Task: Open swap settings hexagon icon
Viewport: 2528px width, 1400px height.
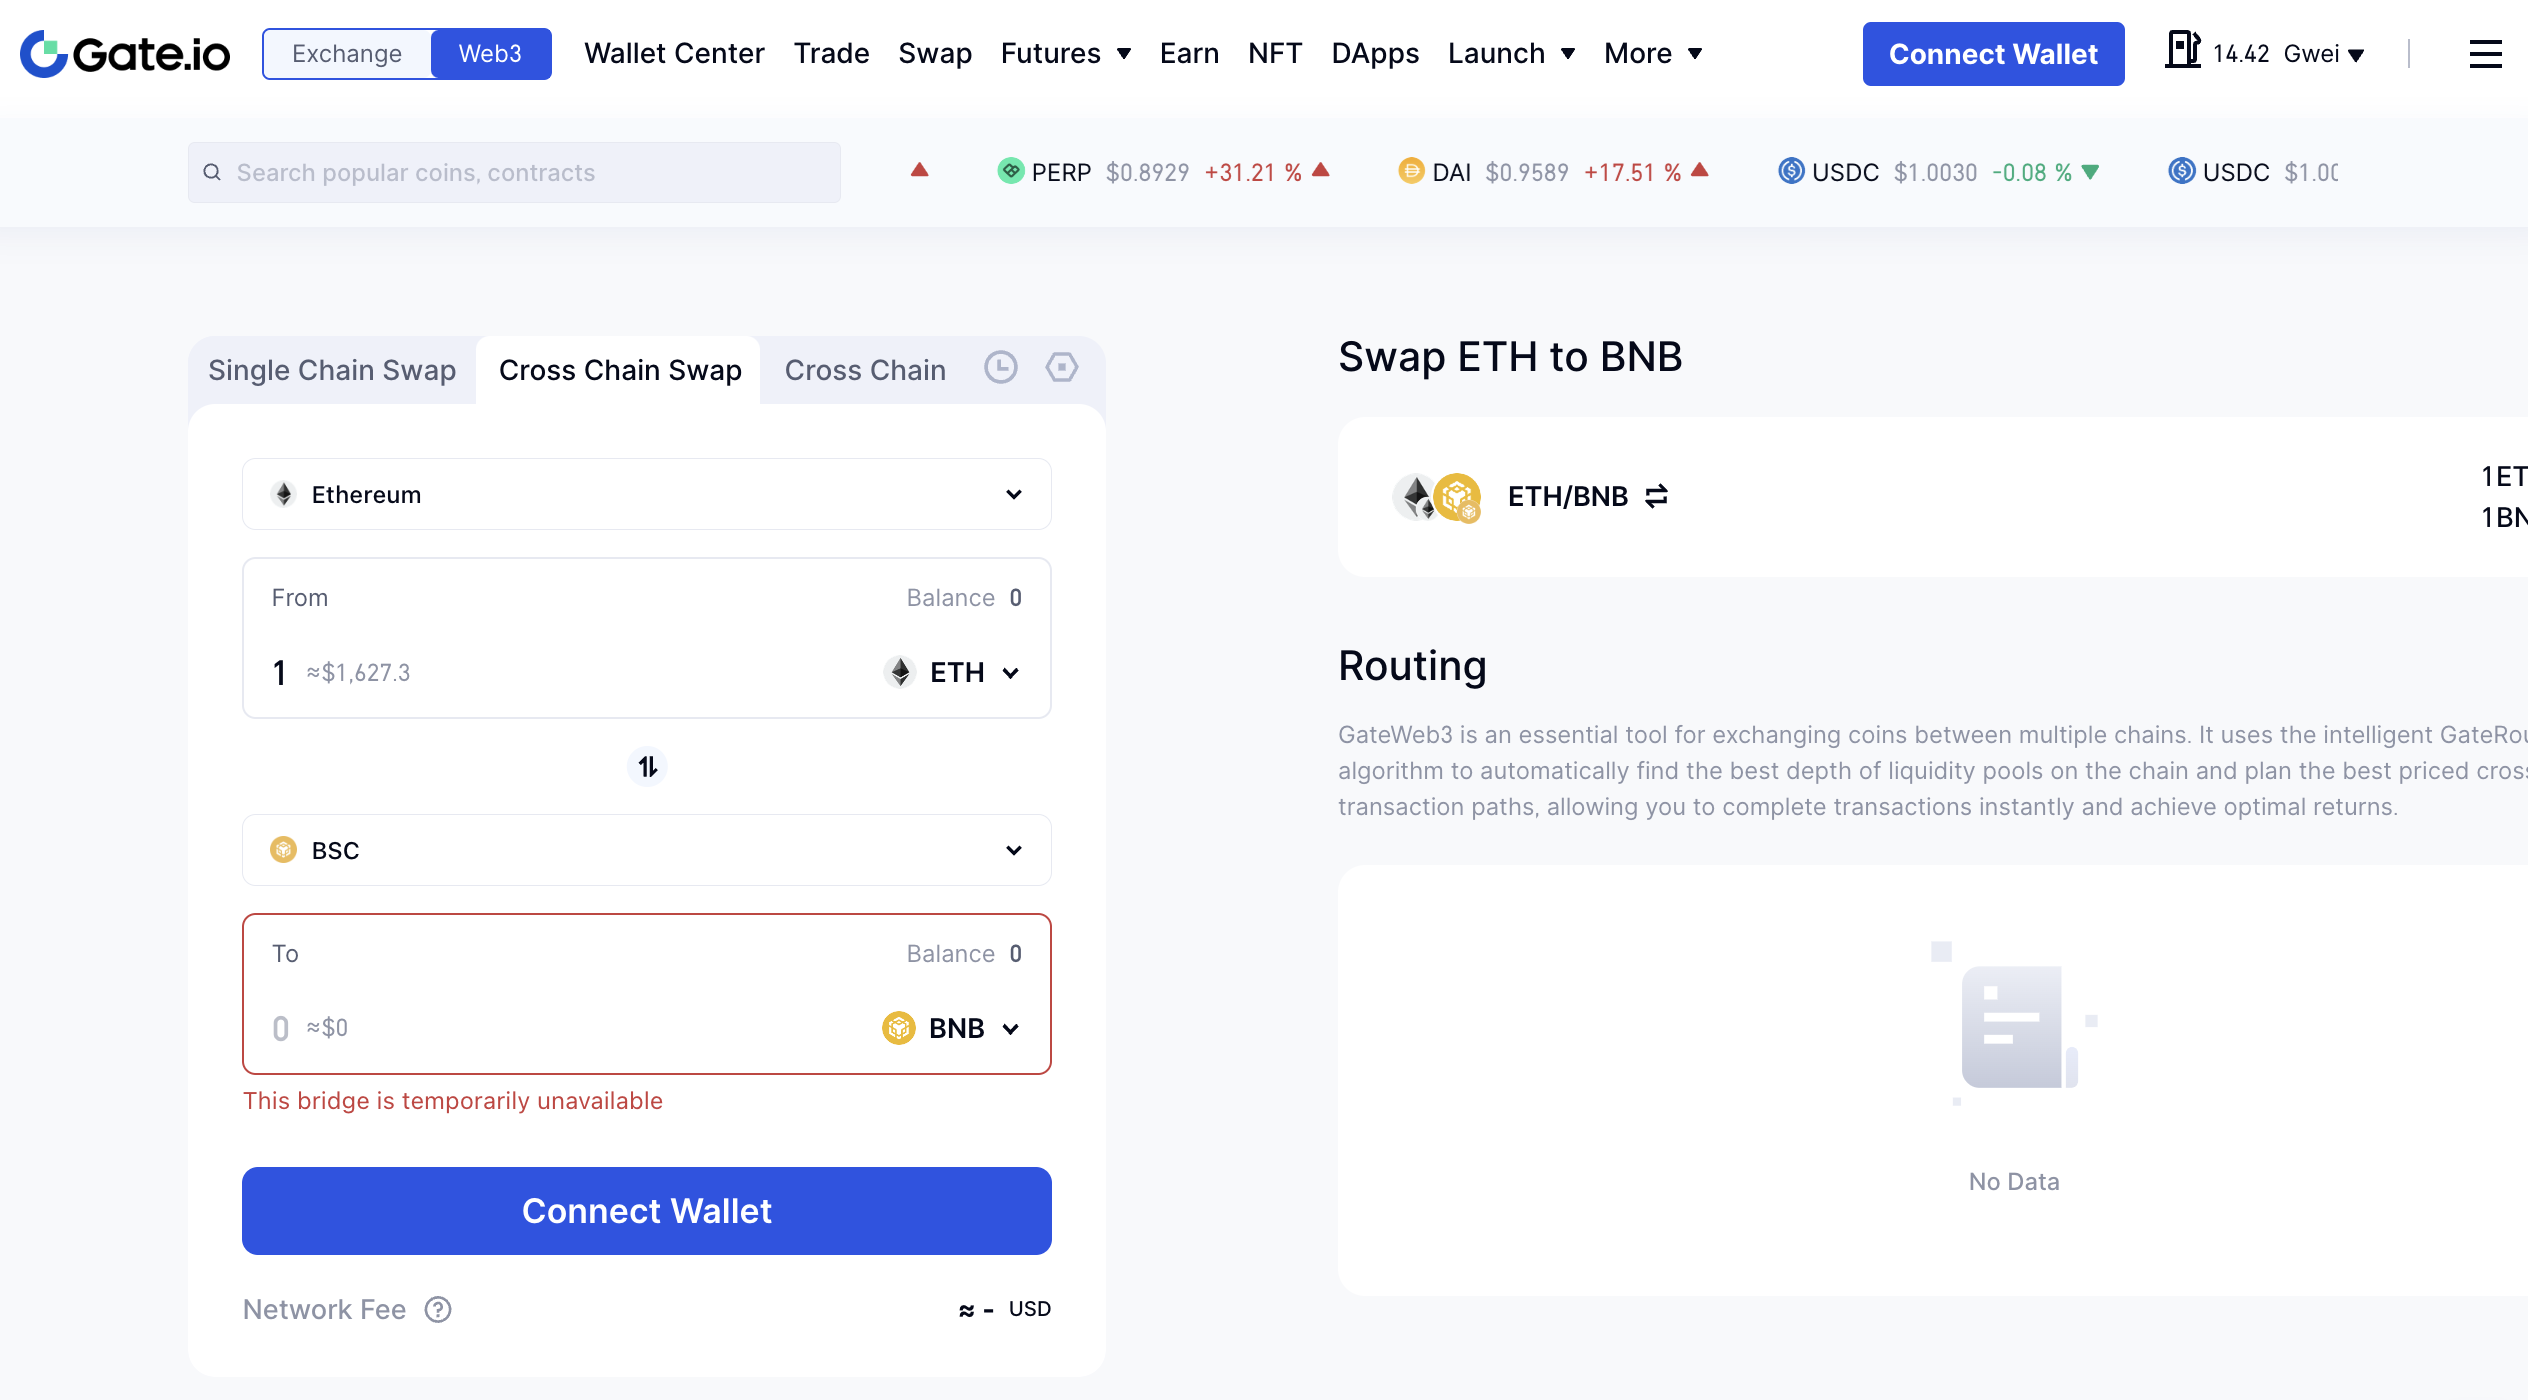Action: tap(1062, 368)
